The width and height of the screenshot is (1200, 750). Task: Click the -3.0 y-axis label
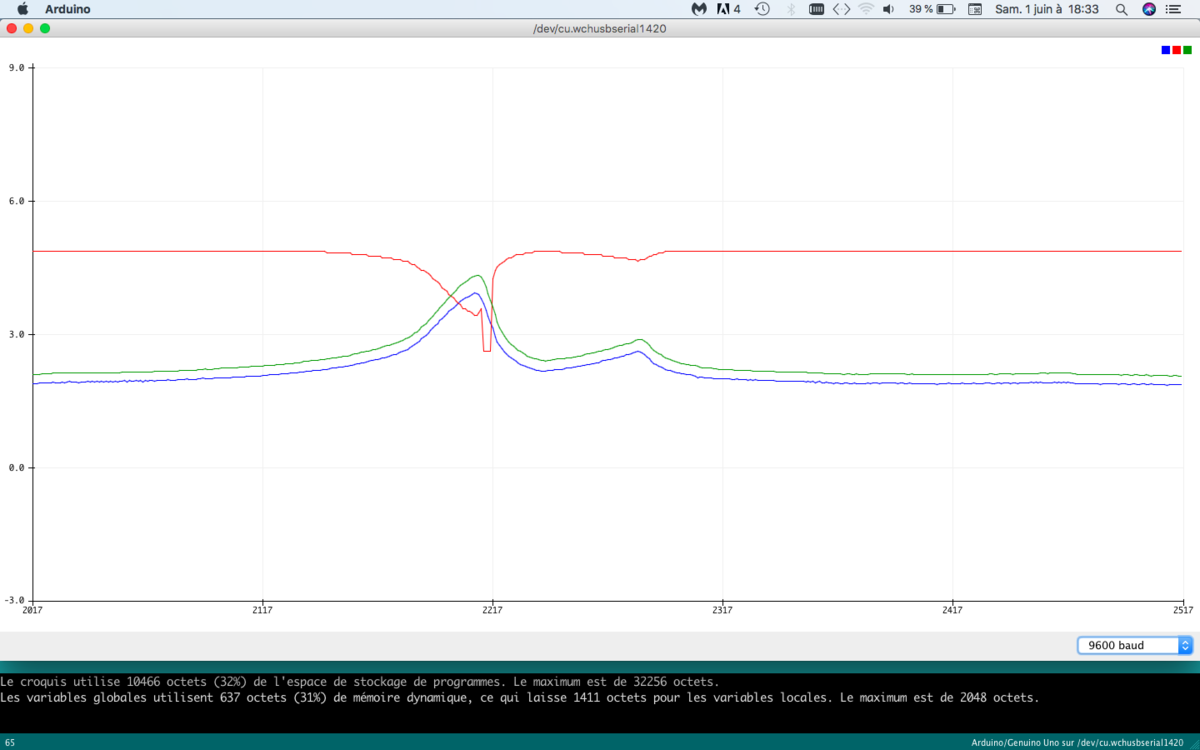point(14,601)
